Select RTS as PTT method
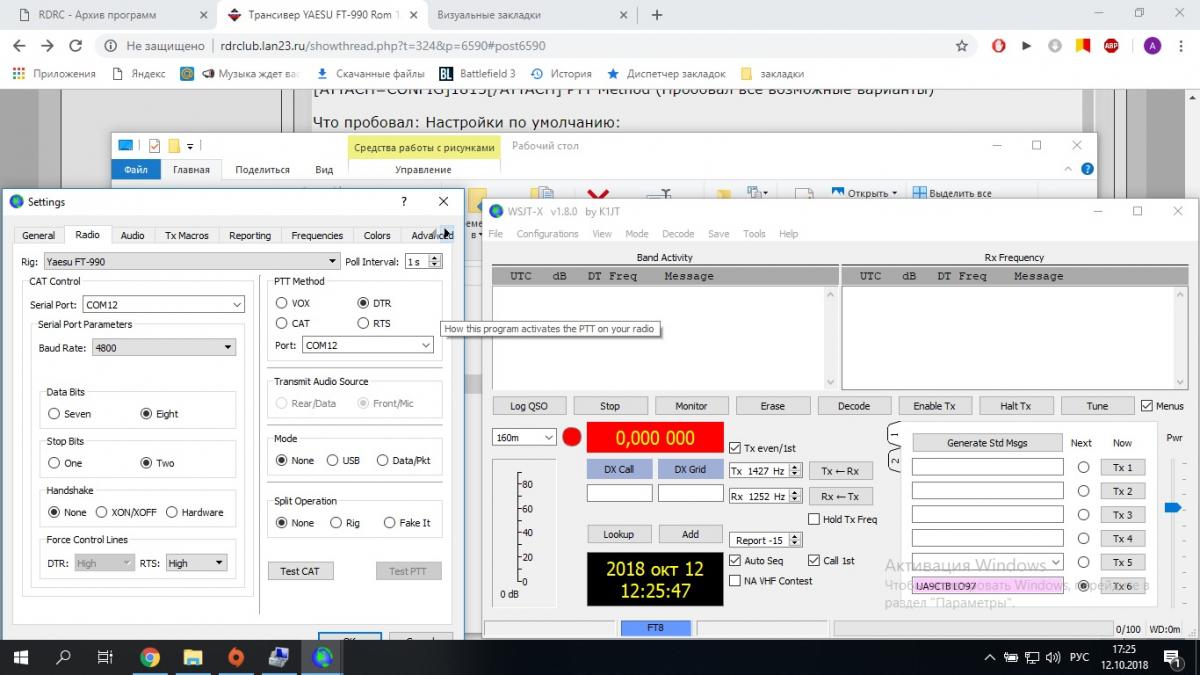 coord(363,324)
